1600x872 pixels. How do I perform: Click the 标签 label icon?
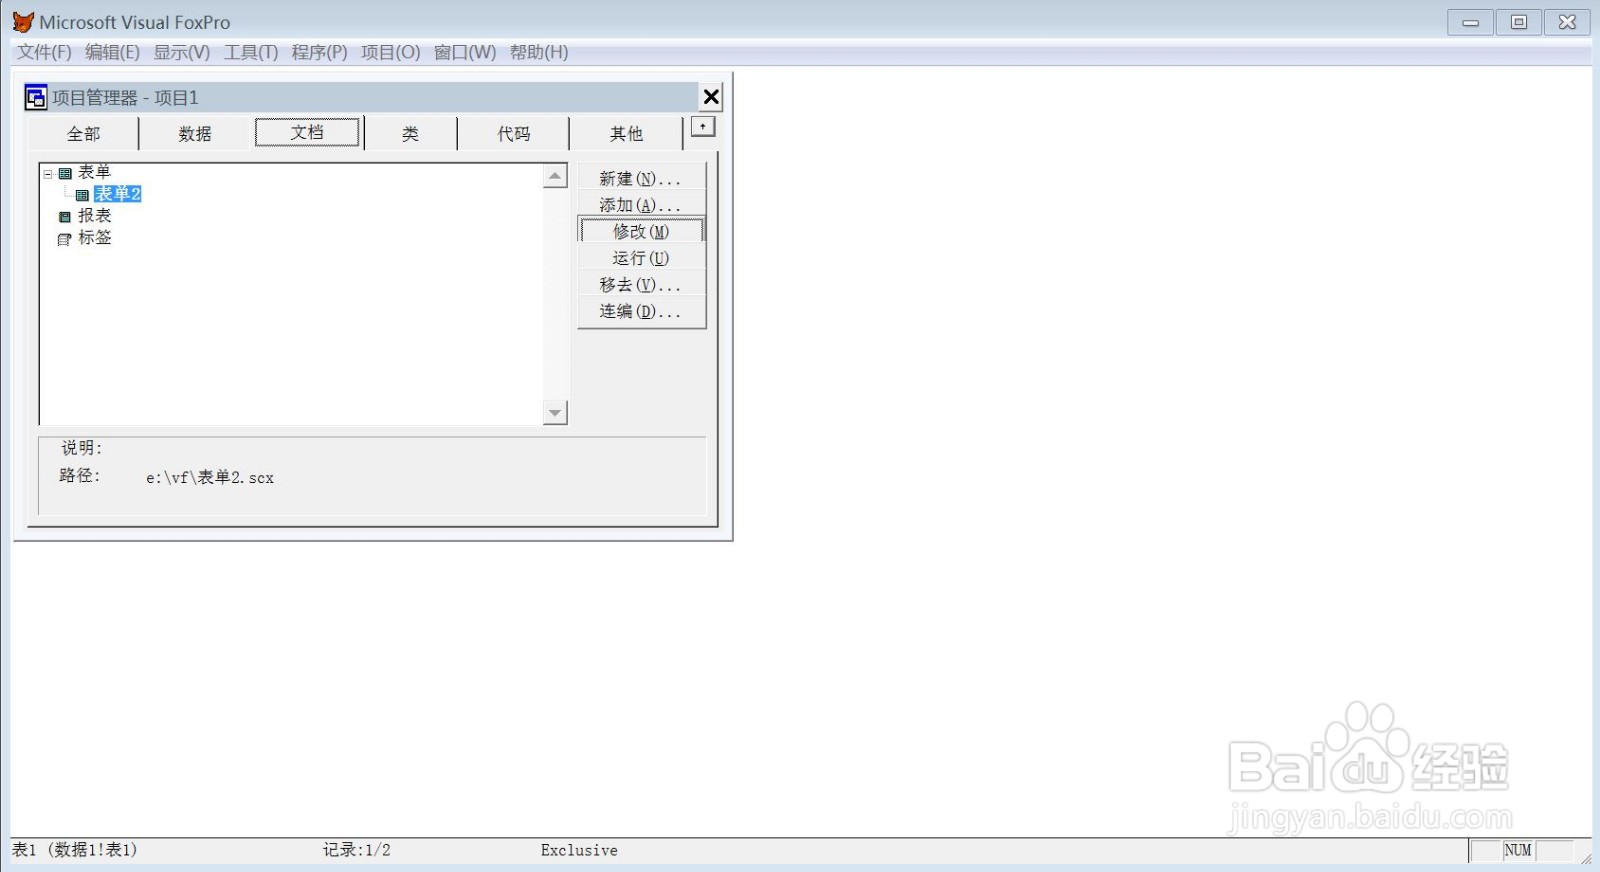[x=65, y=239]
